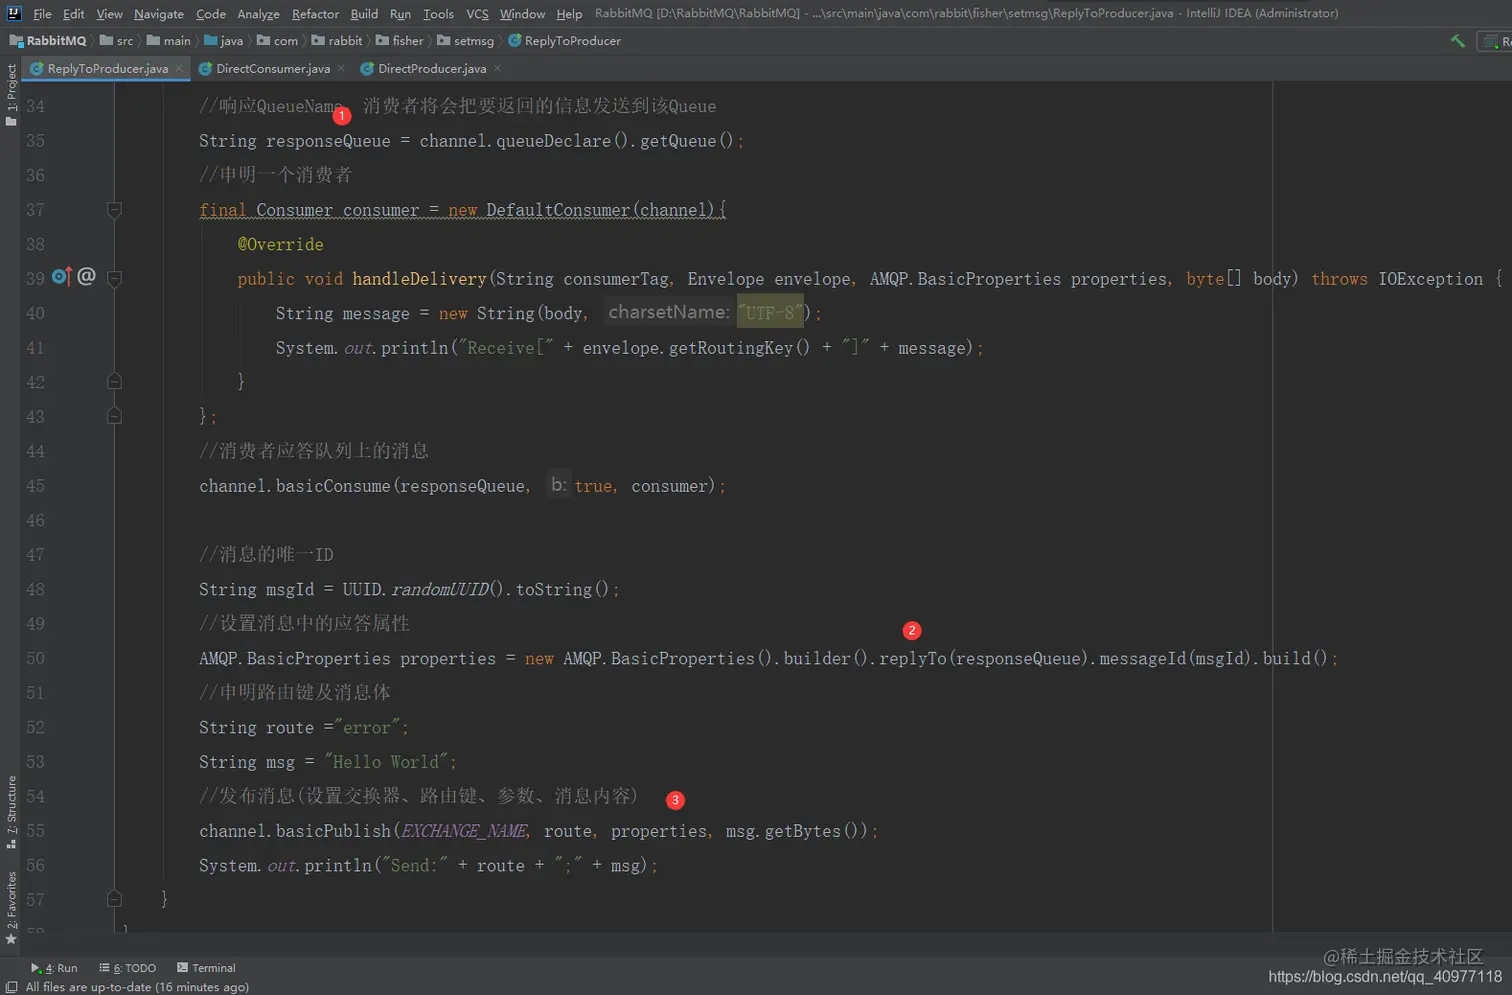The height and width of the screenshot is (995, 1512).
Task: Click the fold end marker on line 57
Action: coord(114,899)
